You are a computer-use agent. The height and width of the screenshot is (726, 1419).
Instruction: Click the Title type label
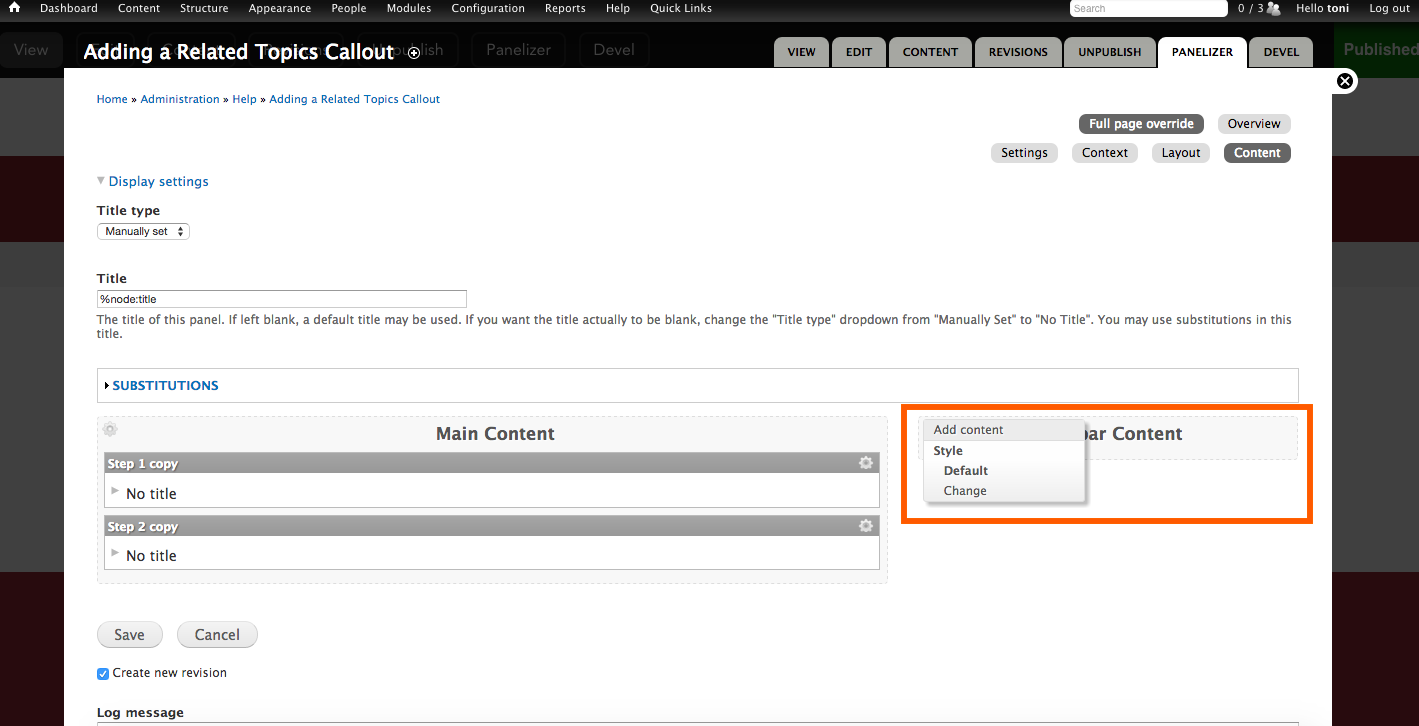pyautogui.click(x=128, y=211)
